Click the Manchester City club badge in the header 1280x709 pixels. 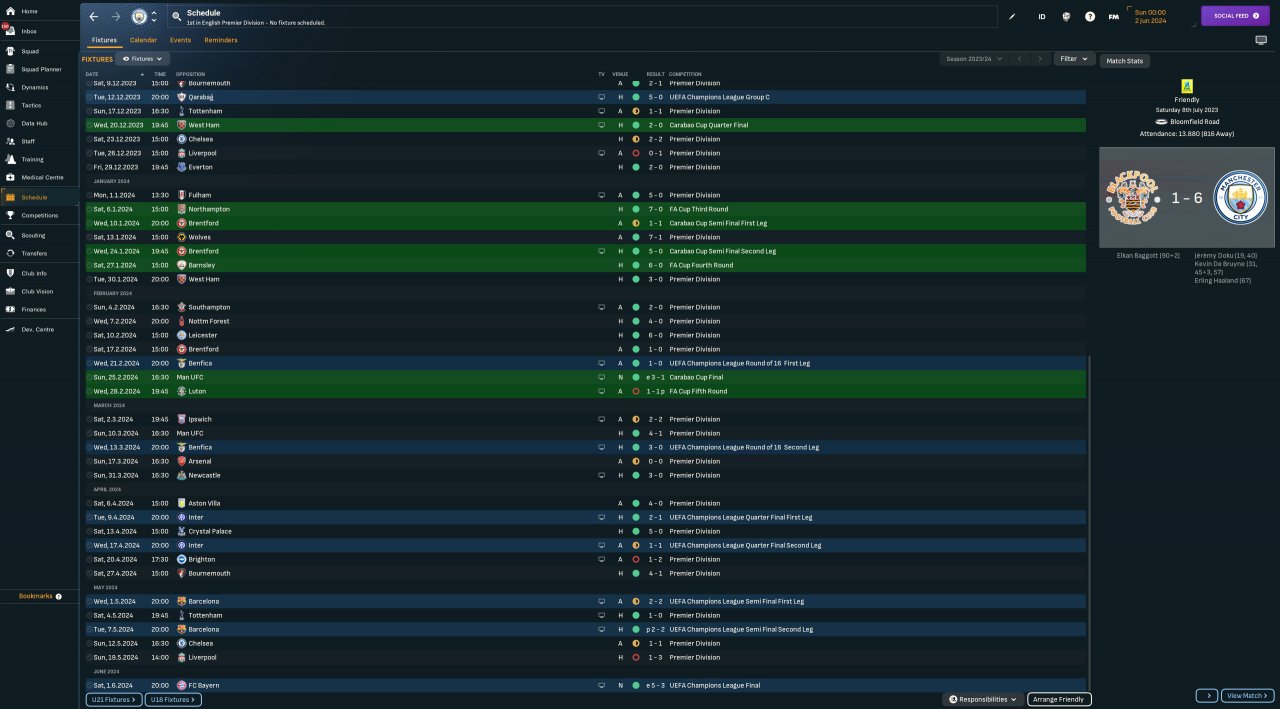click(x=139, y=17)
